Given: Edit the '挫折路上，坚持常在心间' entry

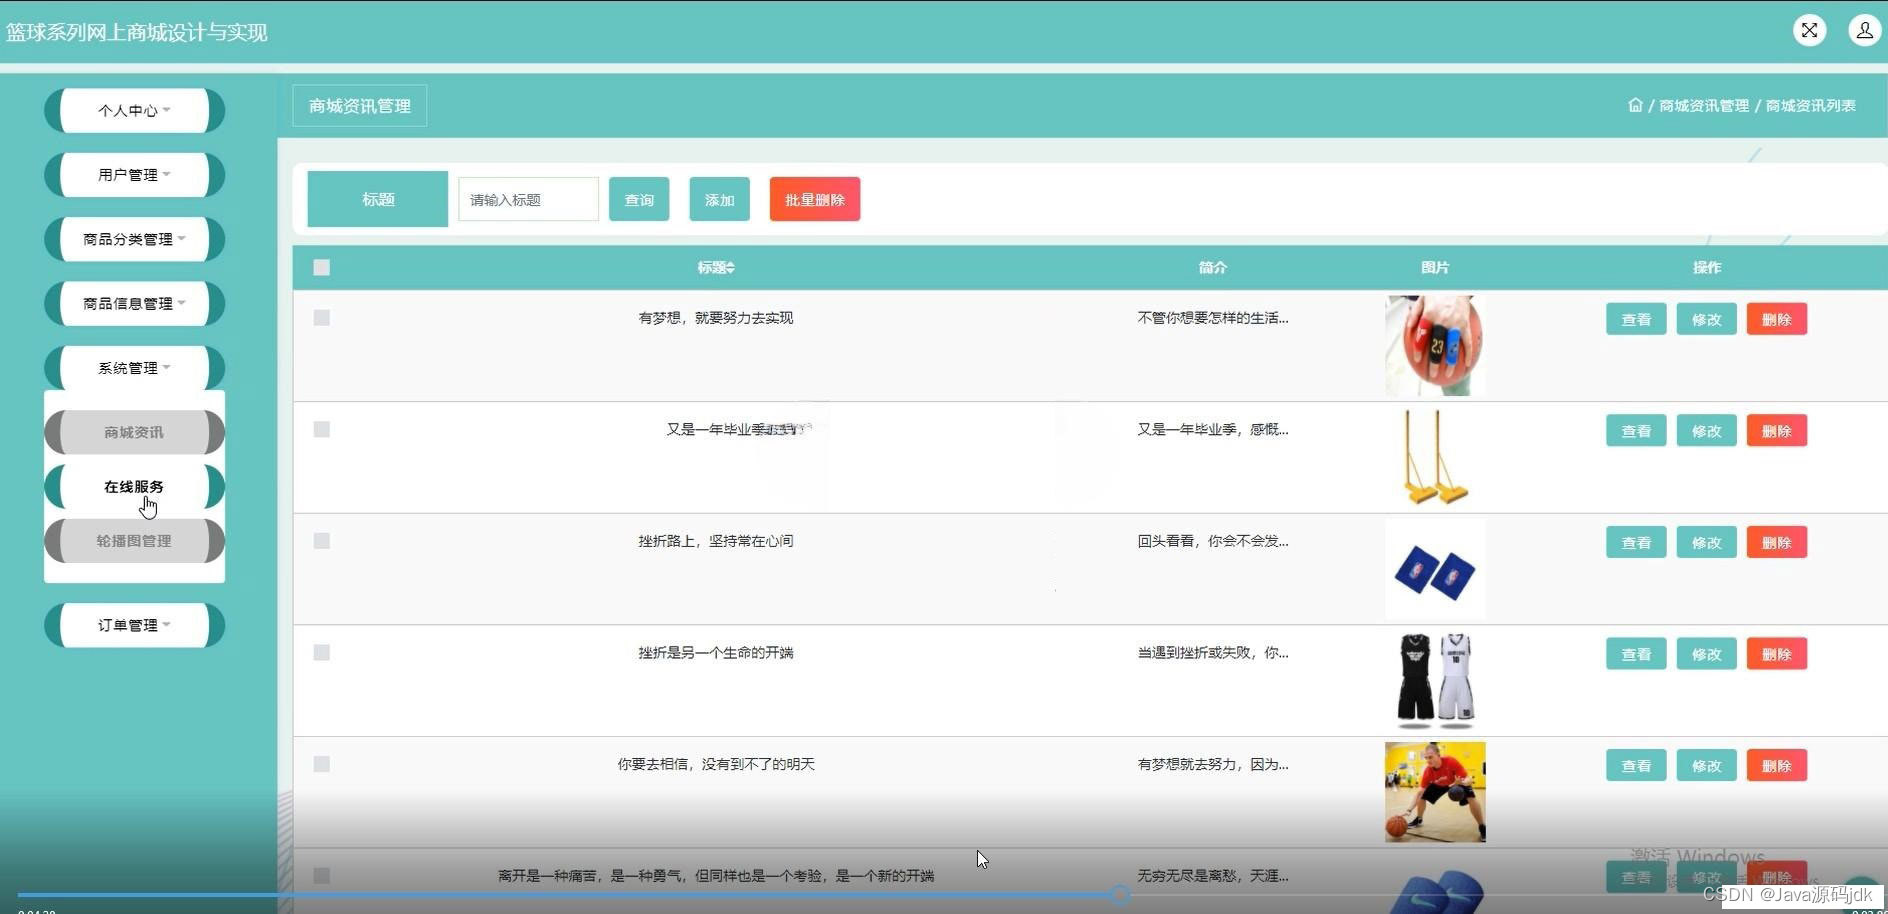Looking at the screenshot, I should point(1706,542).
